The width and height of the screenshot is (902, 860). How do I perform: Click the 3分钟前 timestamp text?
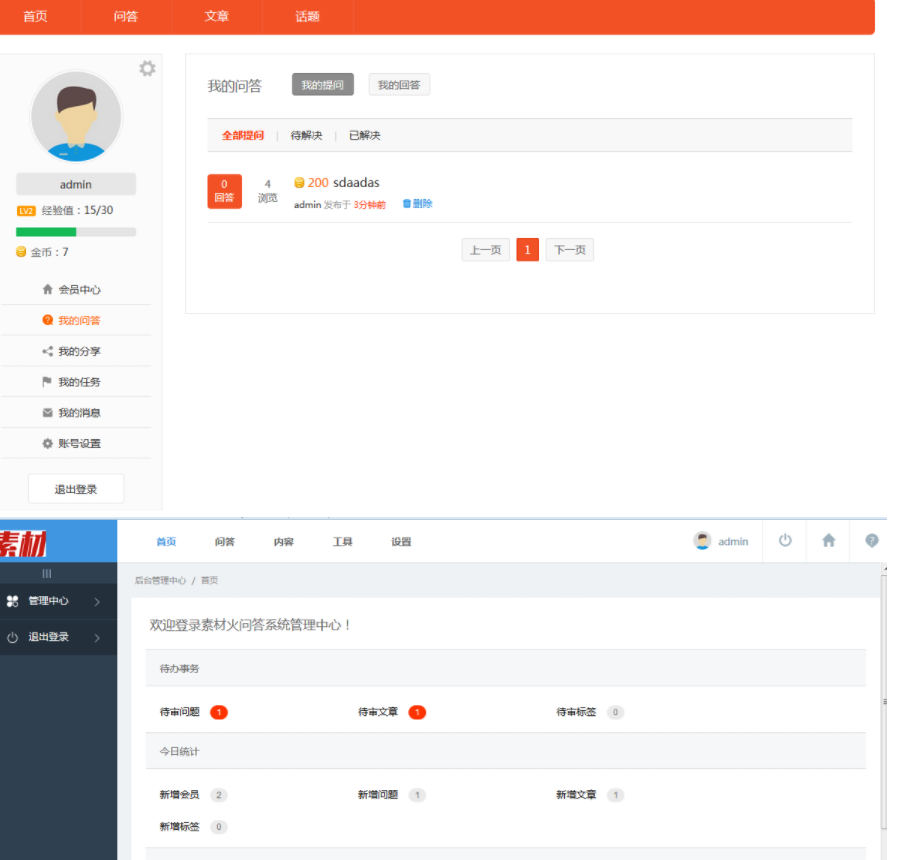click(369, 205)
